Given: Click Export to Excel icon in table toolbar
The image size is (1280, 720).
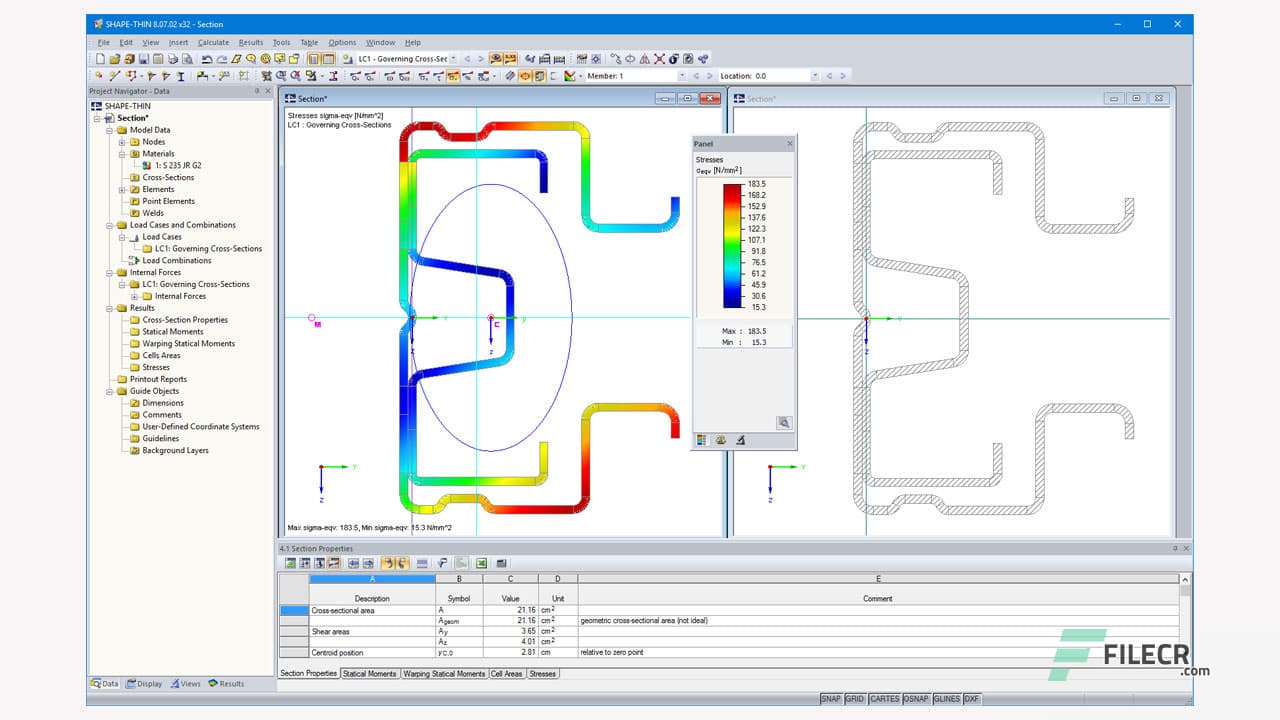Looking at the screenshot, I should pyautogui.click(x=481, y=563).
